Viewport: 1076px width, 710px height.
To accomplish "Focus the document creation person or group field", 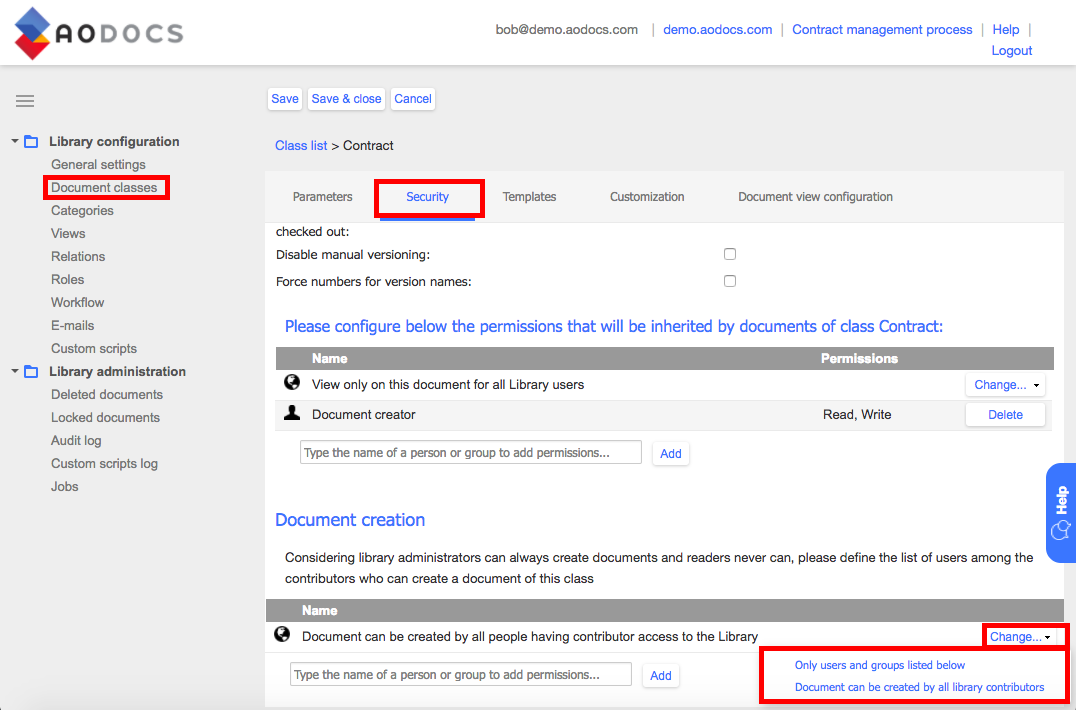I will click(x=460, y=674).
